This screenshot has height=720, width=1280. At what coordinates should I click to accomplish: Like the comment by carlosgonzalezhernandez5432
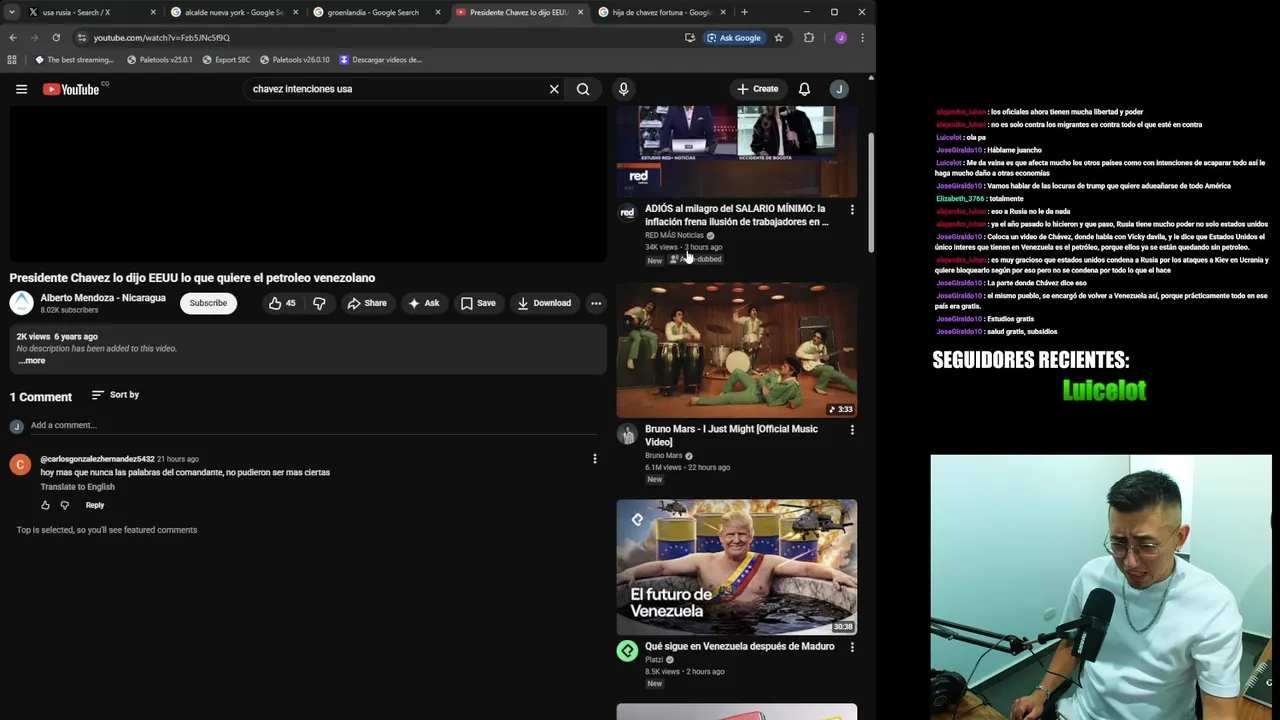[45, 506]
